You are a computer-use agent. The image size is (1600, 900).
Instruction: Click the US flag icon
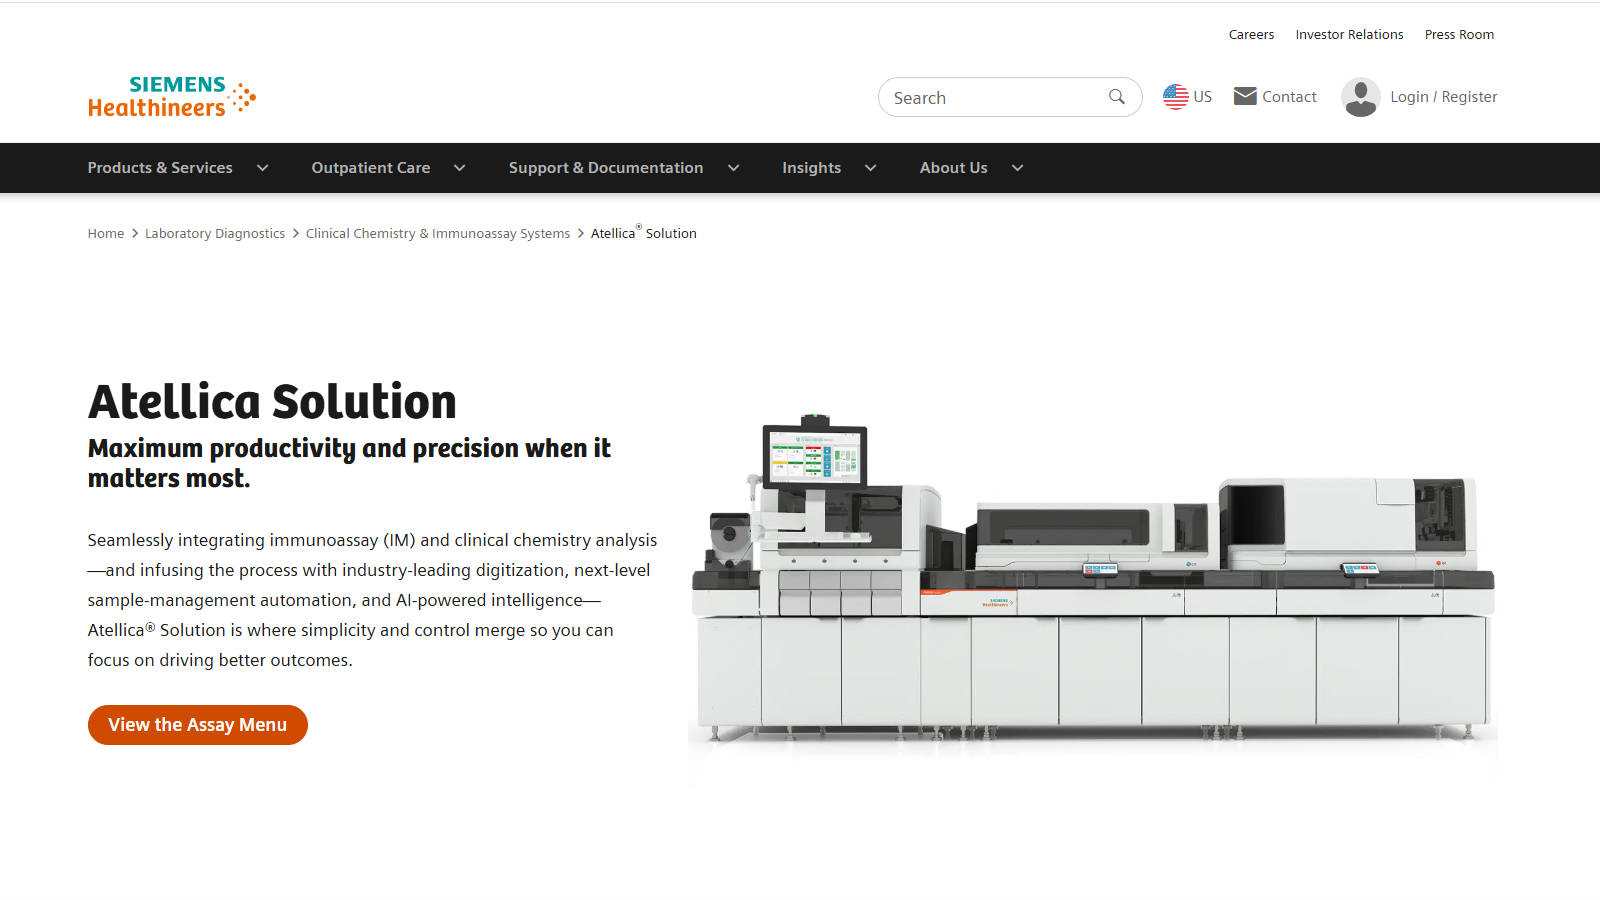coord(1175,97)
